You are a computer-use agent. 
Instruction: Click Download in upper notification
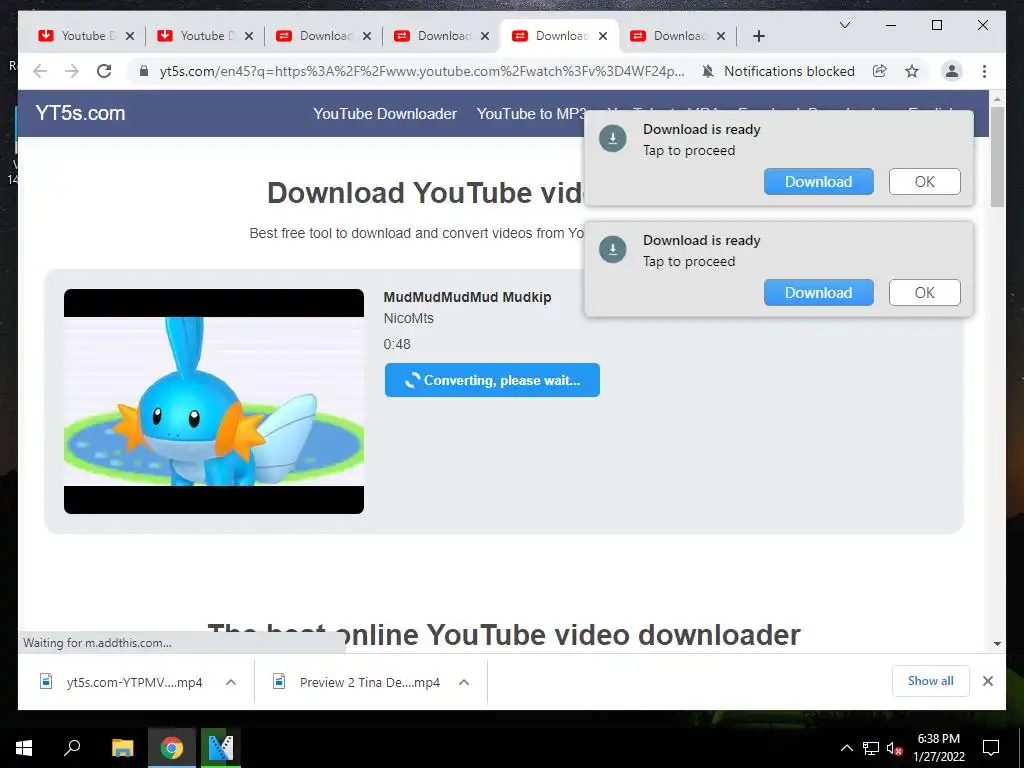pos(818,182)
